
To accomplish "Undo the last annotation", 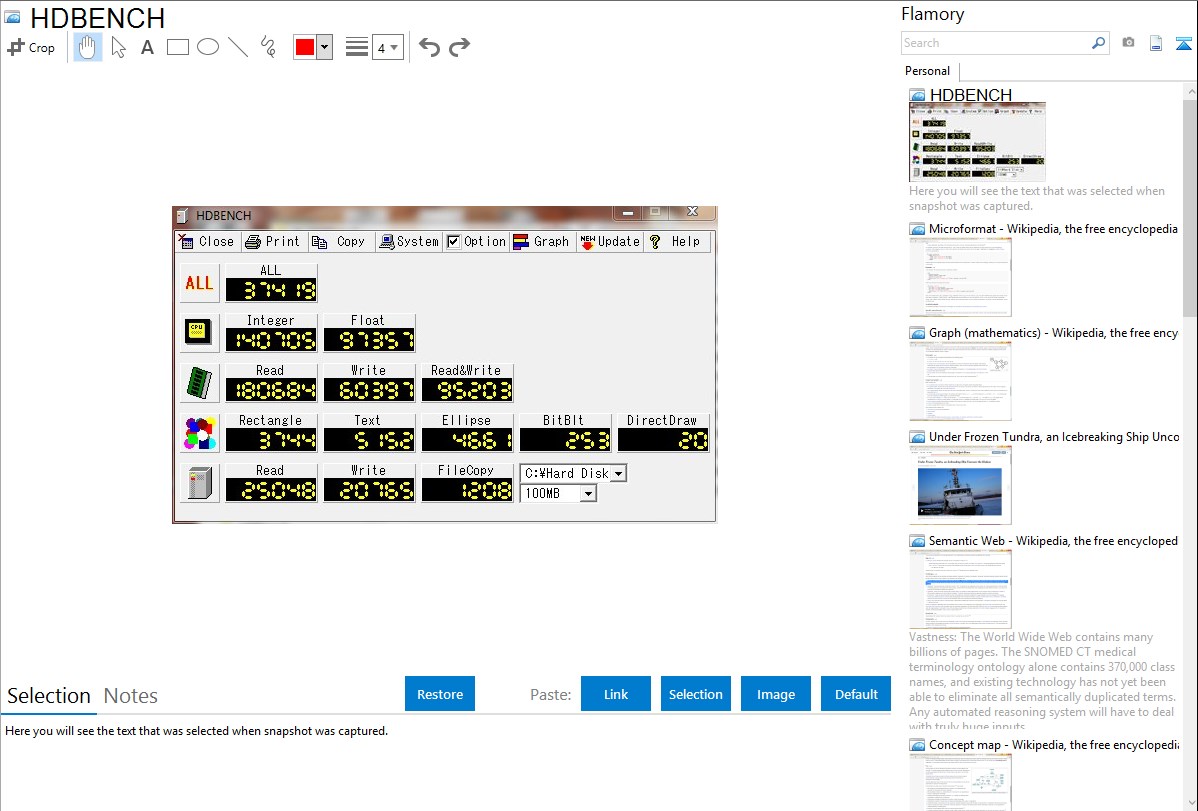I will click(429, 47).
